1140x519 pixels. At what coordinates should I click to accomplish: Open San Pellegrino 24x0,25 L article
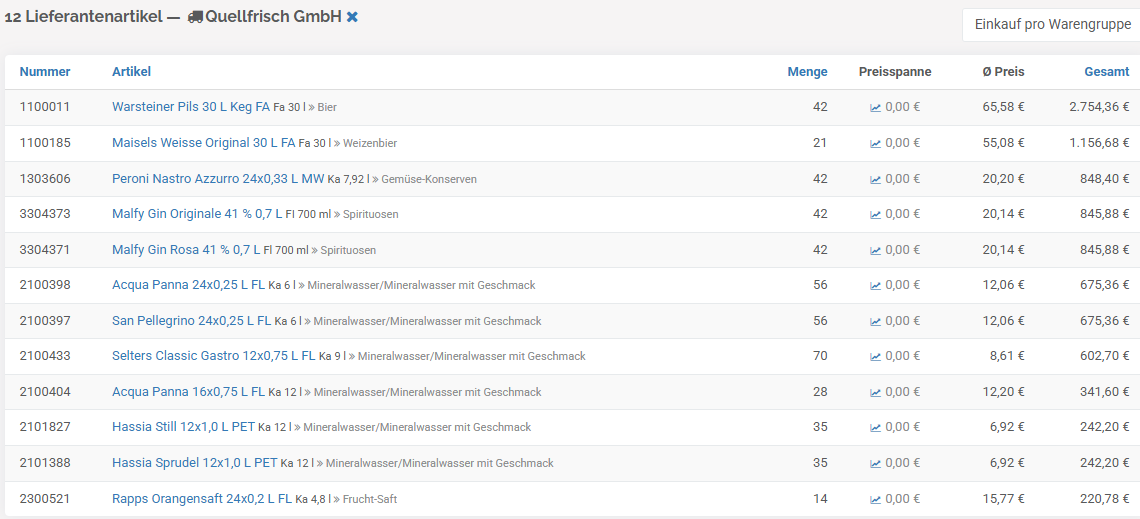coord(191,321)
